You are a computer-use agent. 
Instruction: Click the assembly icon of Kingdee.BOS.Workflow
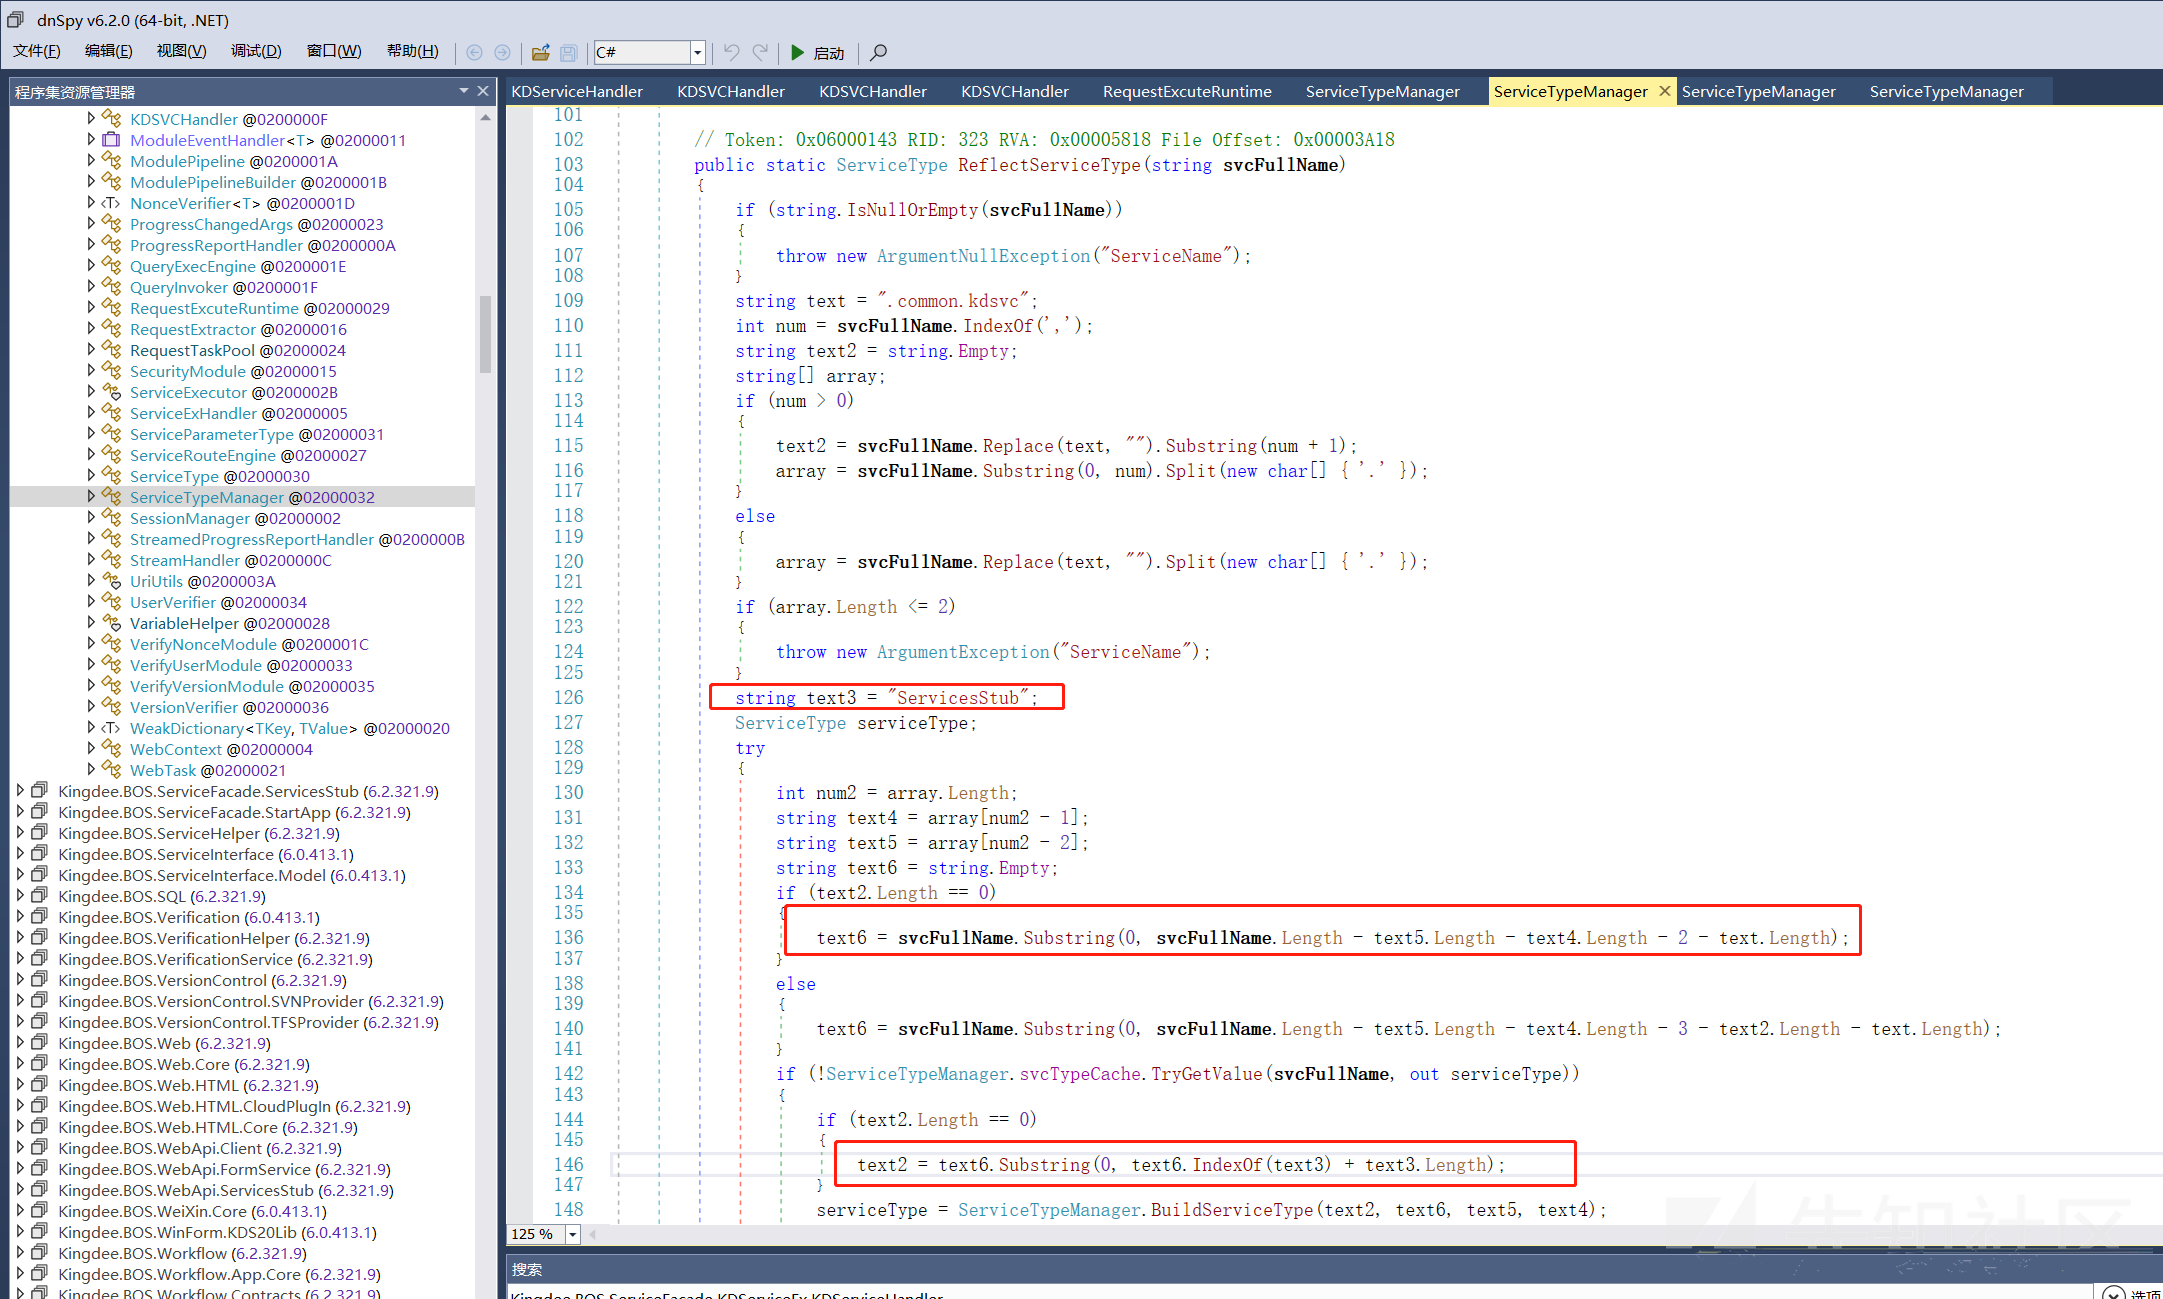click(x=40, y=1253)
